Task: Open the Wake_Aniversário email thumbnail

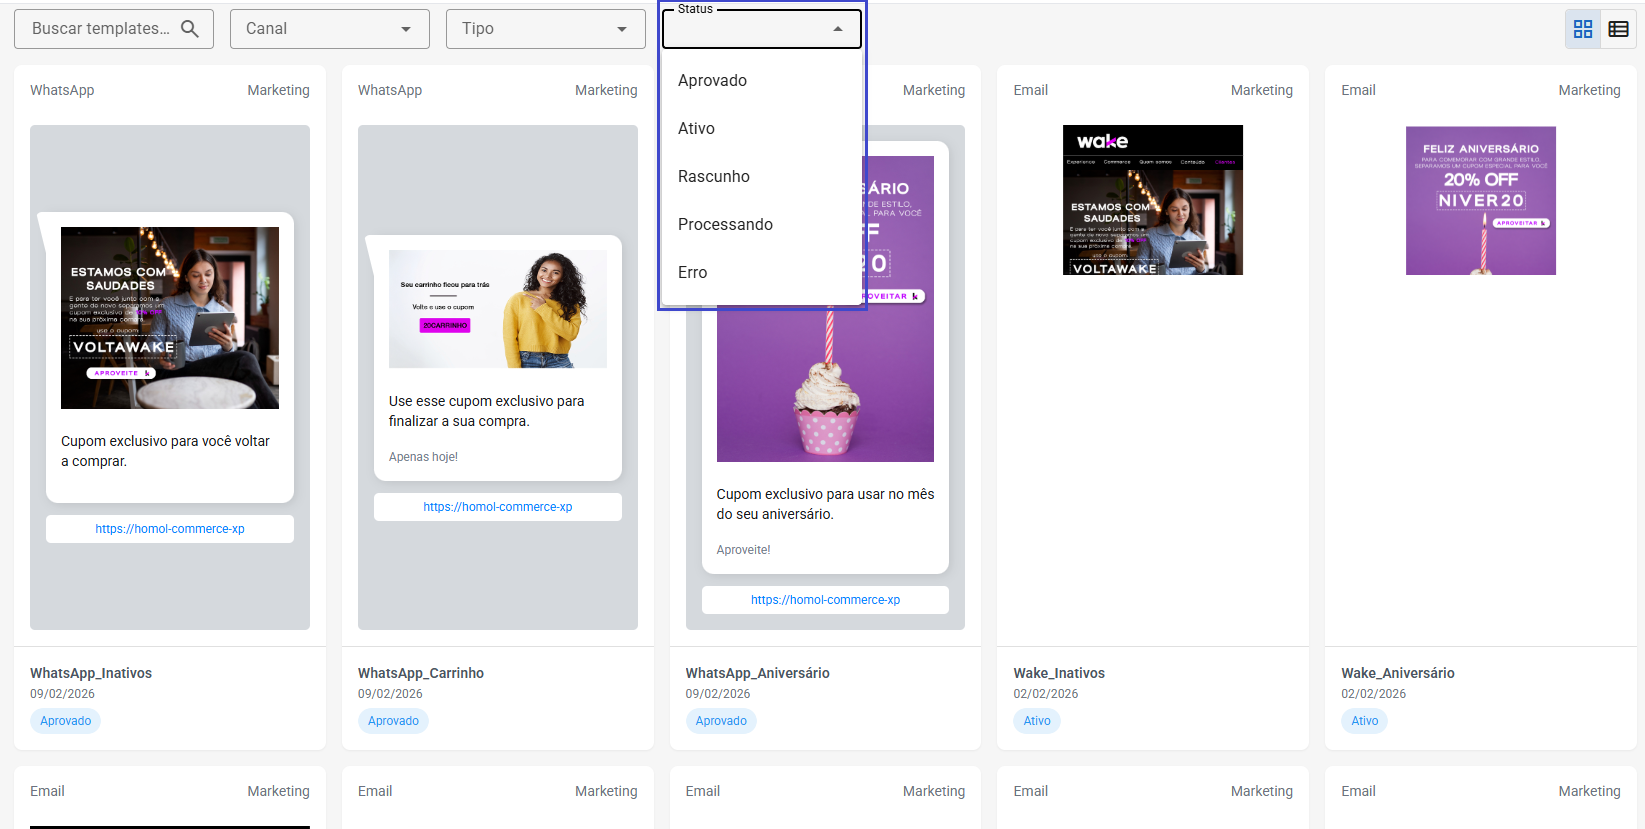Action: point(1480,200)
